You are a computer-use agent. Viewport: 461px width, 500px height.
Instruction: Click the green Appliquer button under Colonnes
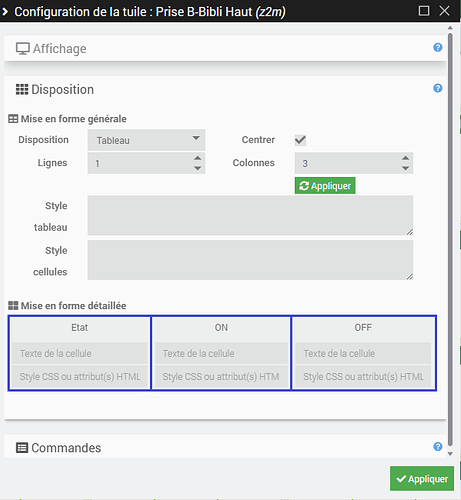pyautogui.click(x=325, y=186)
